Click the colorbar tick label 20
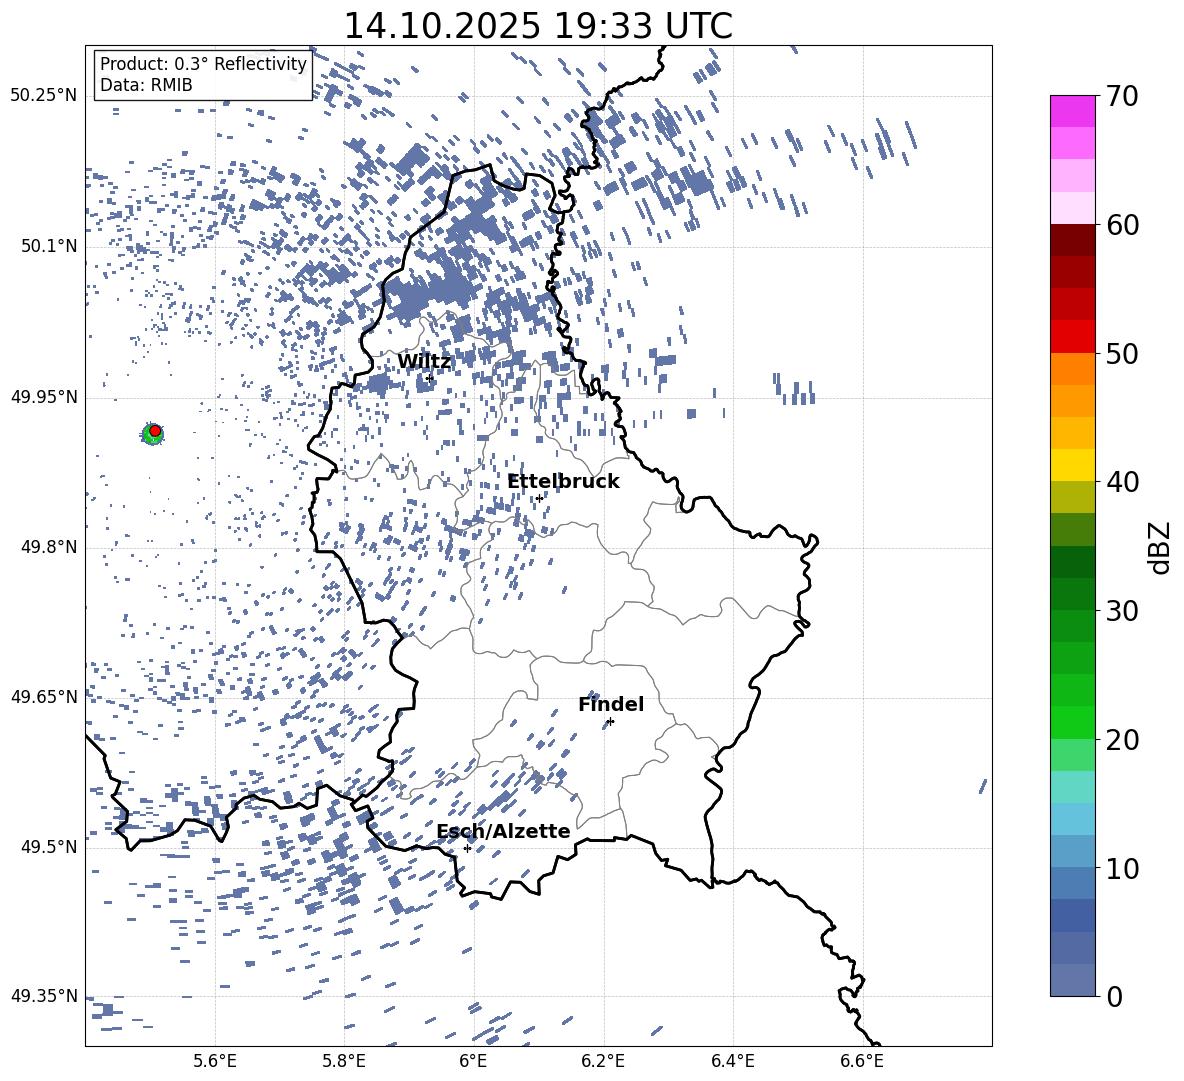The image size is (1184, 1081). point(1123,739)
